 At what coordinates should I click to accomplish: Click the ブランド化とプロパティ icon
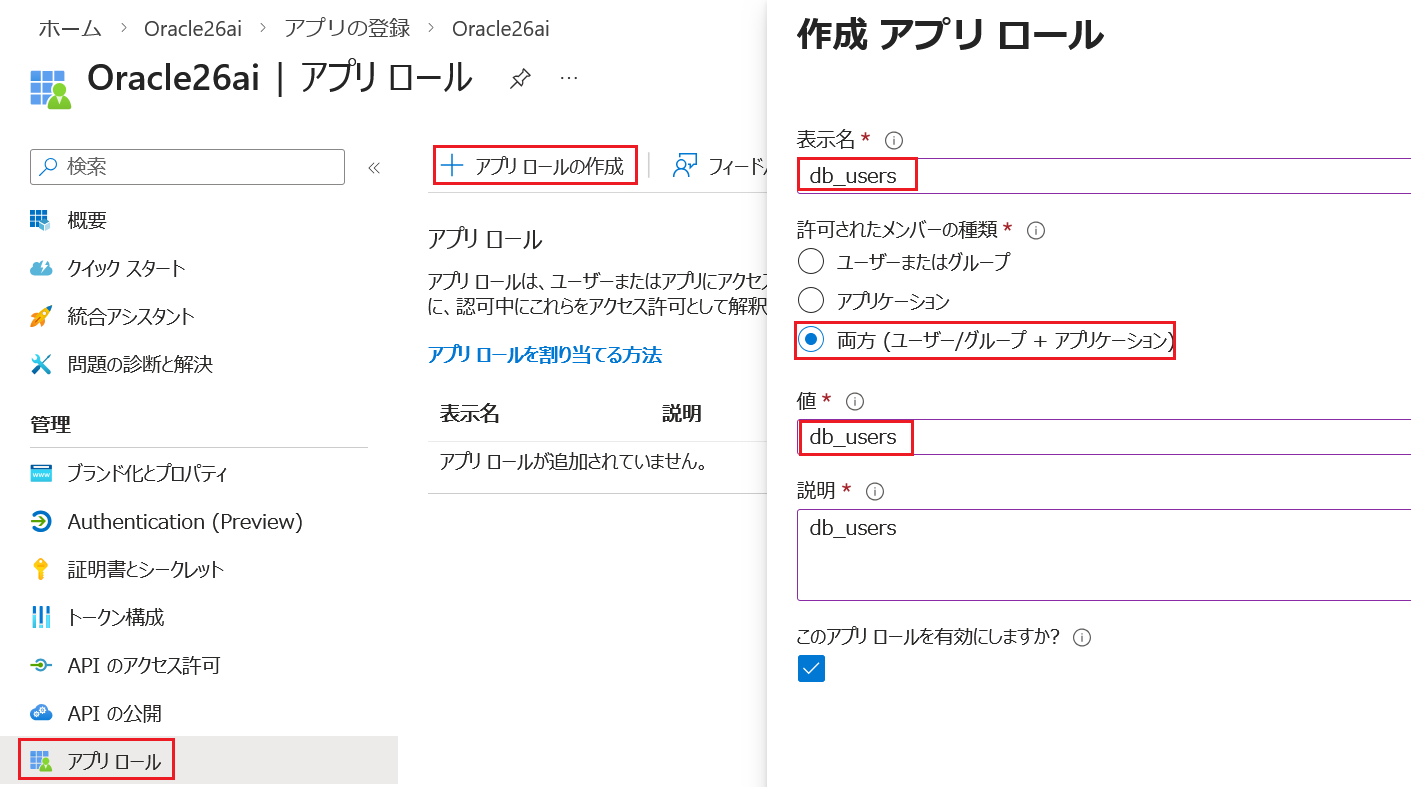point(40,473)
